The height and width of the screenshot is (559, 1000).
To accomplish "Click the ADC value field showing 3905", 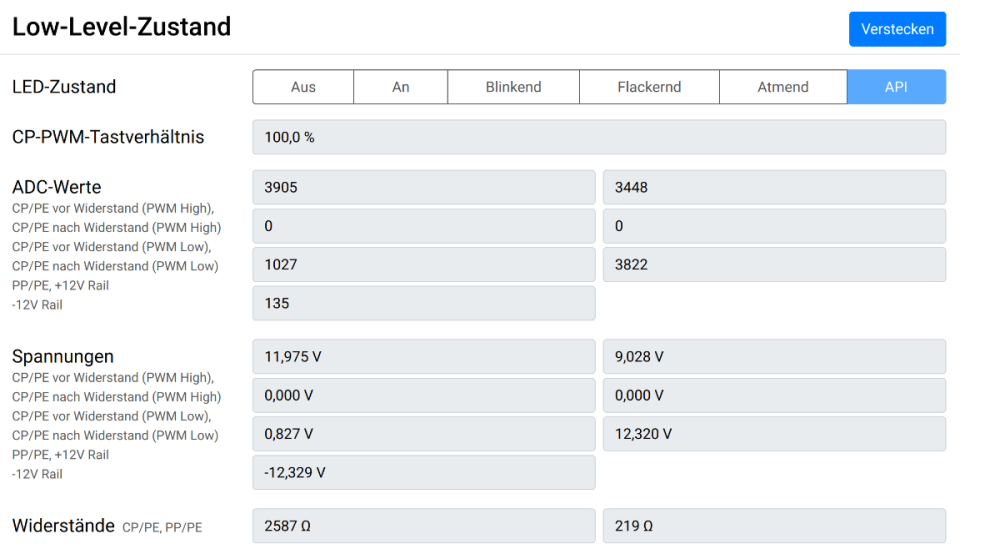I will coord(423,187).
